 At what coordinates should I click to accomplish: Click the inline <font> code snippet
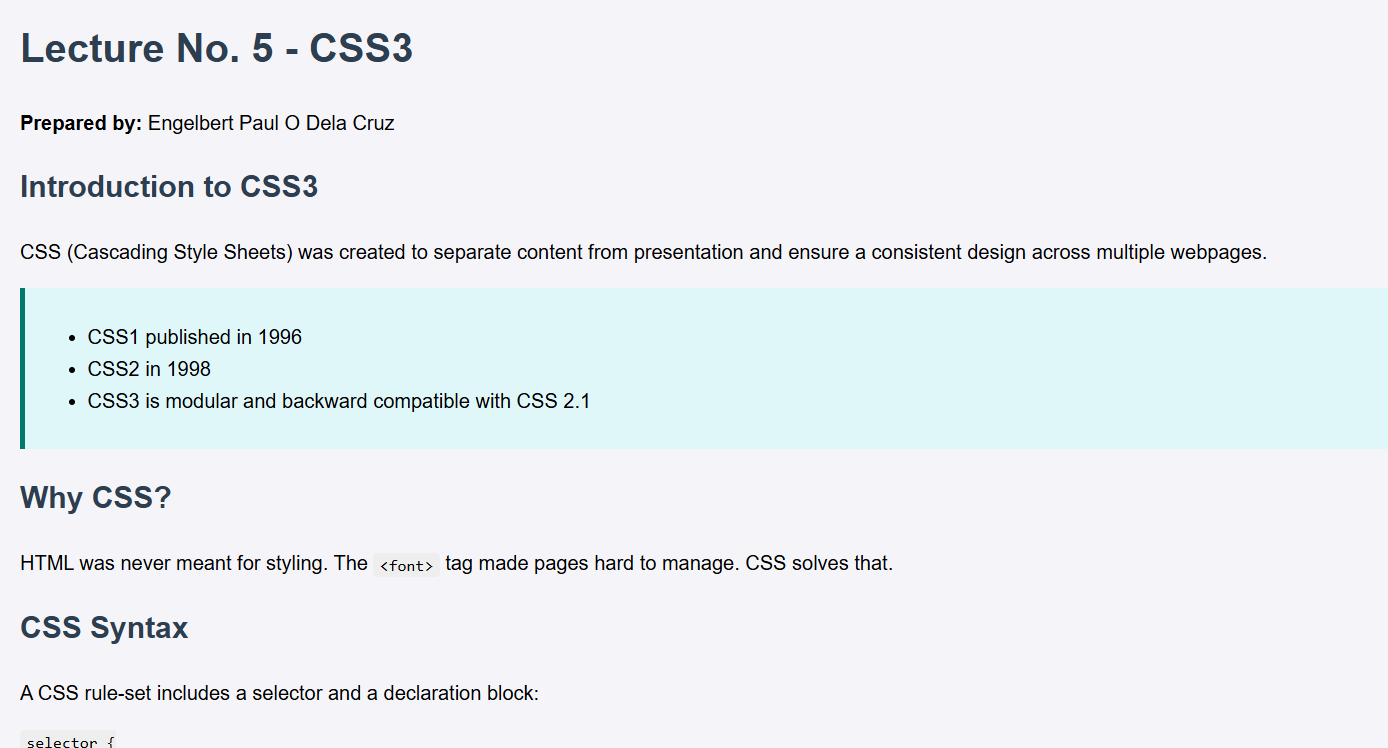[x=406, y=565]
